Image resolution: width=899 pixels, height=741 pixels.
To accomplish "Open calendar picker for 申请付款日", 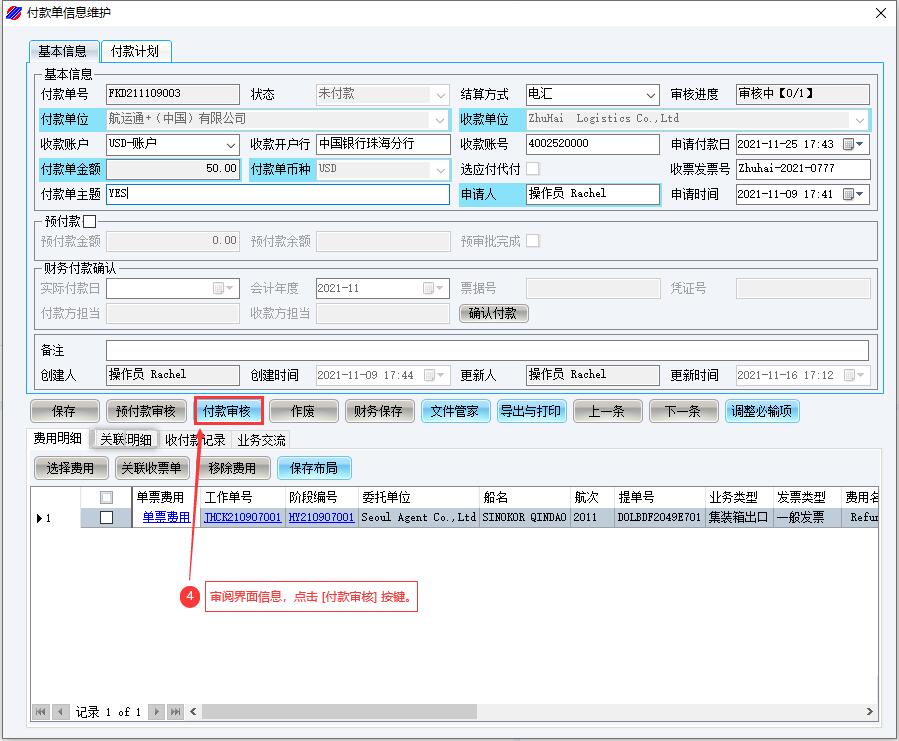I will pos(848,144).
